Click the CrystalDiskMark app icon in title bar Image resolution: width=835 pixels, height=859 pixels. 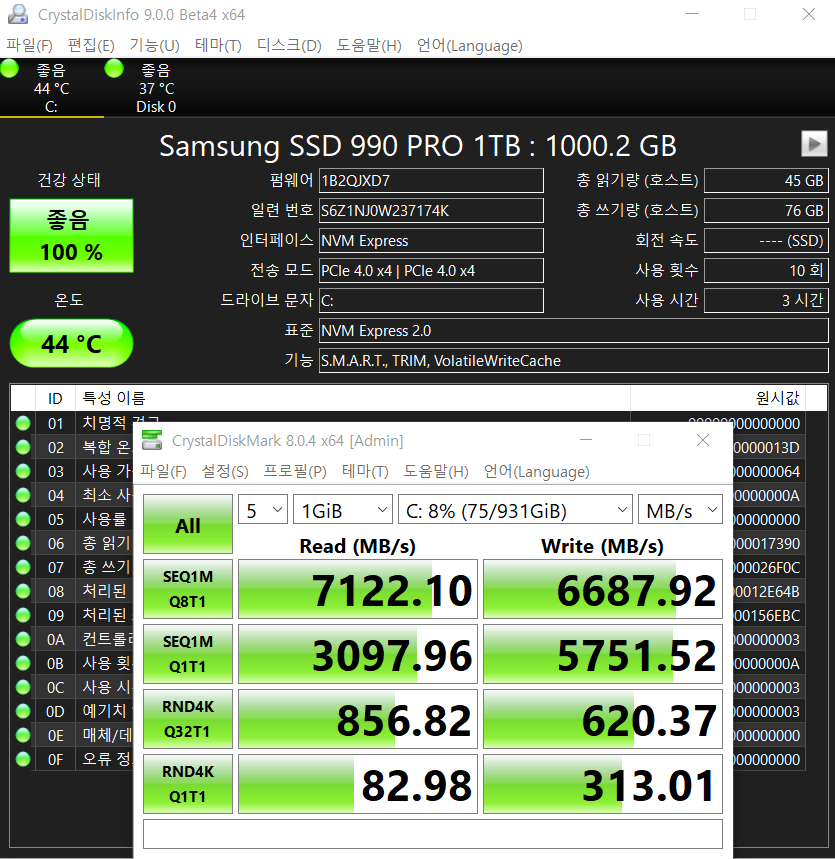coord(152,440)
